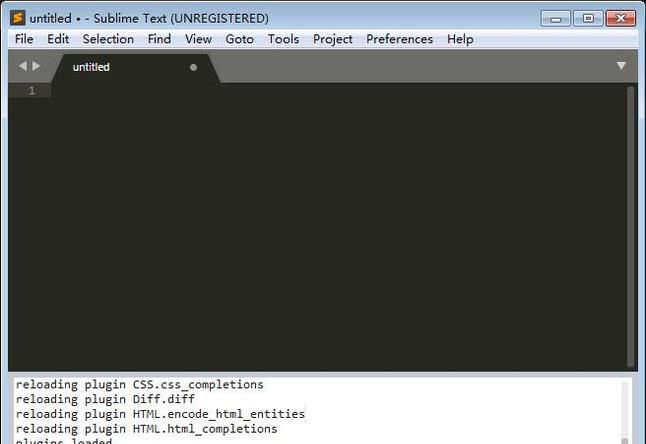Open the Selection menu
Viewport: 646px width, 444px height.
pos(108,39)
